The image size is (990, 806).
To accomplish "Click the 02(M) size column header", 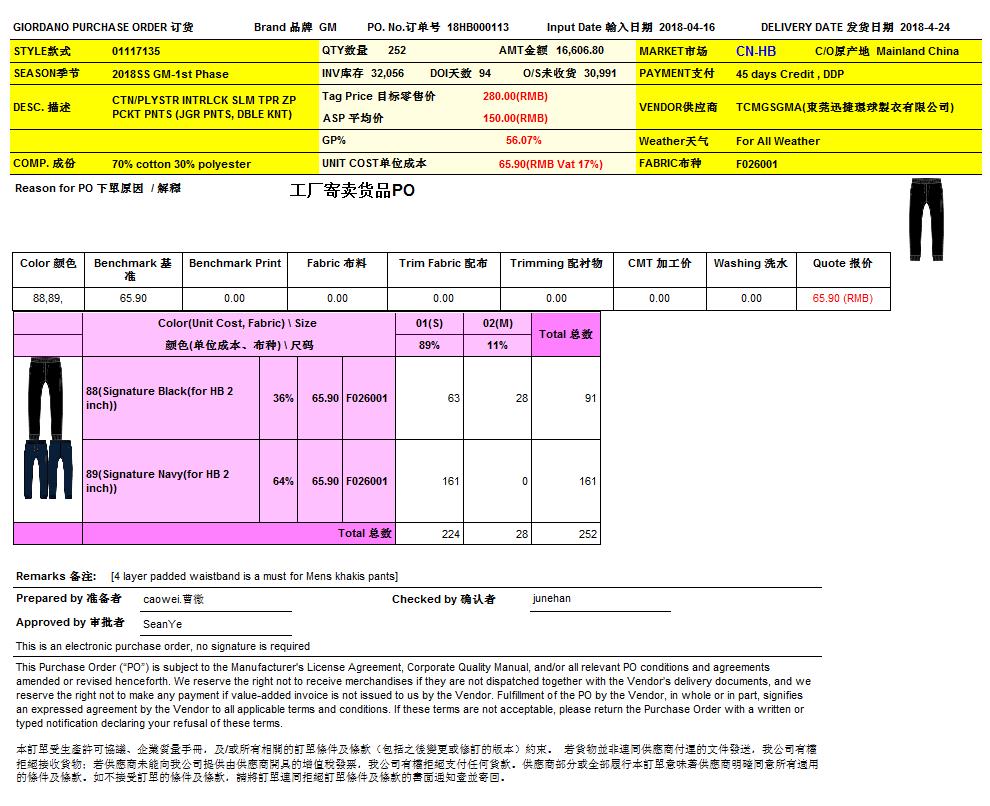I will [497, 324].
